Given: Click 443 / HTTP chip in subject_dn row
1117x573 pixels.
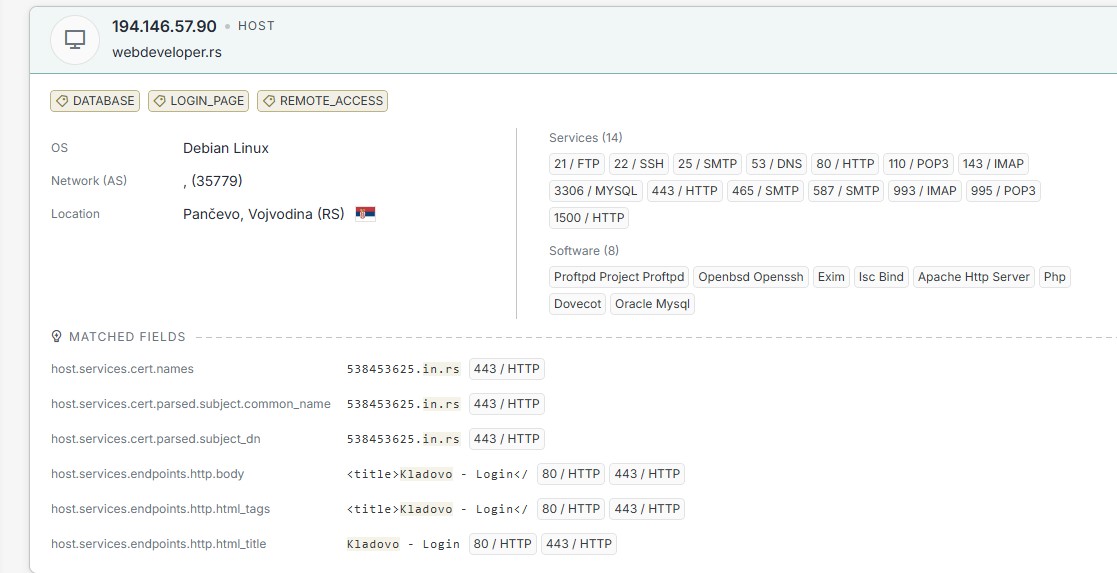Looking at the screenshot, I should point(506,439).
